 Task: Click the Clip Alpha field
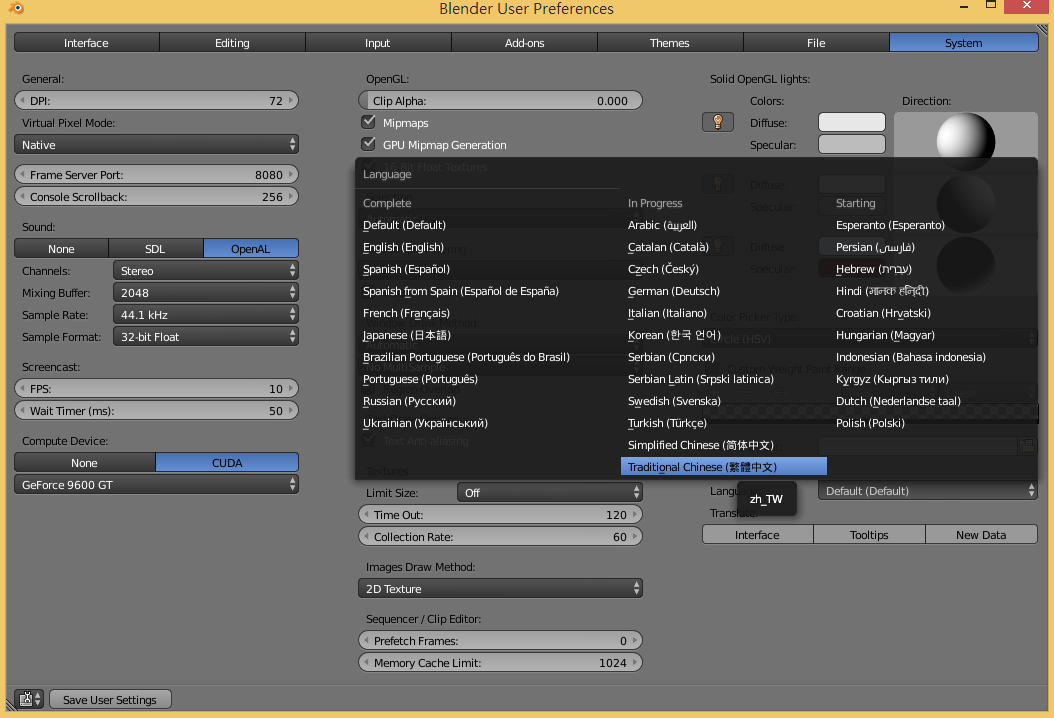point(500,100)
